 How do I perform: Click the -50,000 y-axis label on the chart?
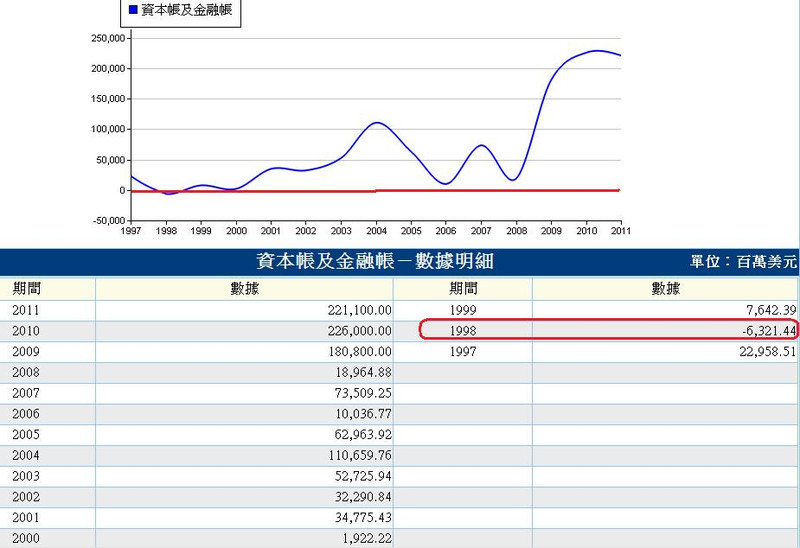pos(109,220)
